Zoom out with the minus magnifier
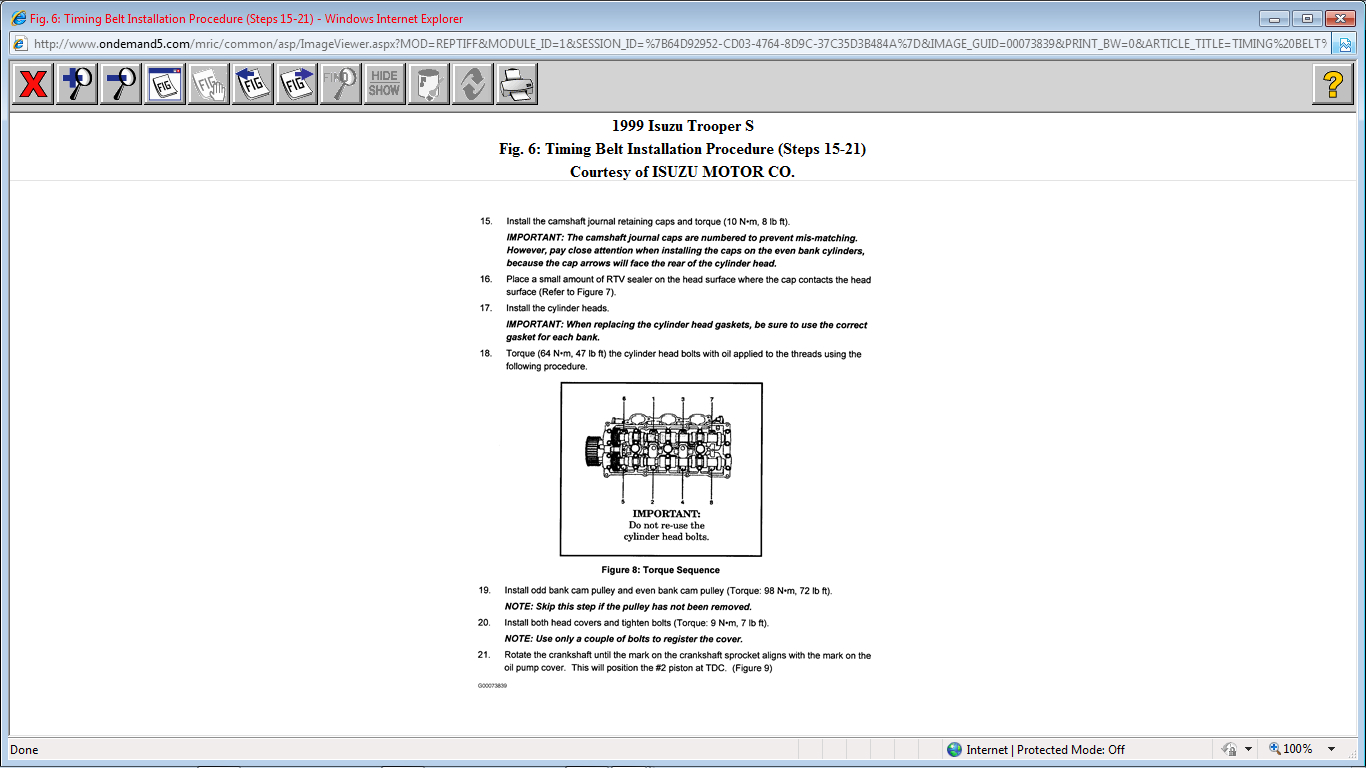This screenshot has height=768, width=1366. 121,84
